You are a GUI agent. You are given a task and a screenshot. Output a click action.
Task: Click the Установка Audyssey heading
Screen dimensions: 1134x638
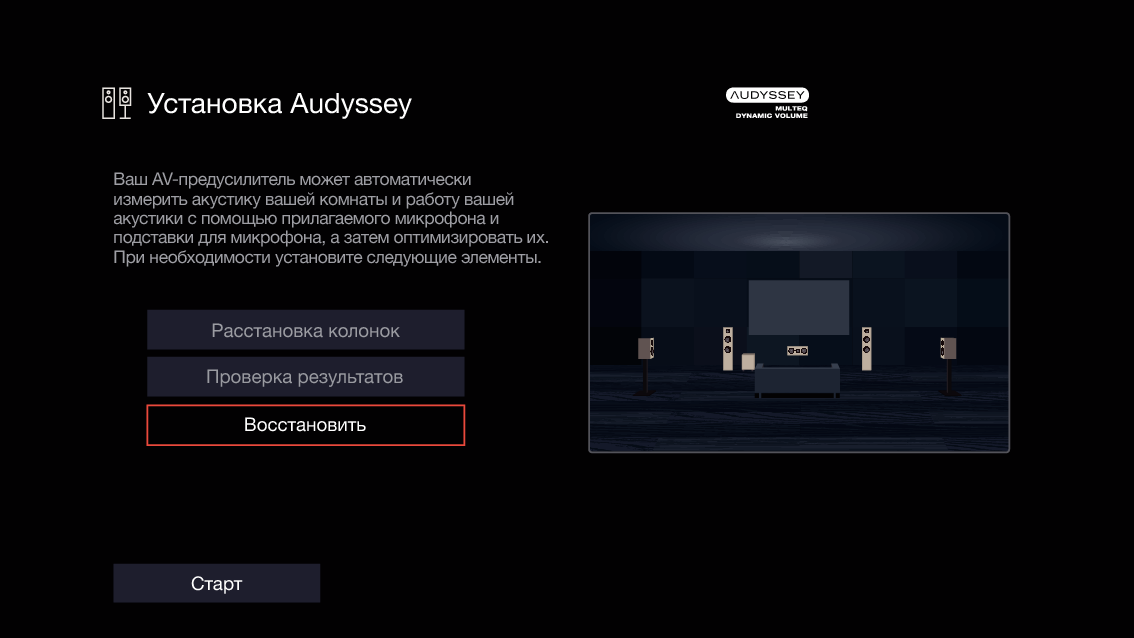tap(279, 103)
